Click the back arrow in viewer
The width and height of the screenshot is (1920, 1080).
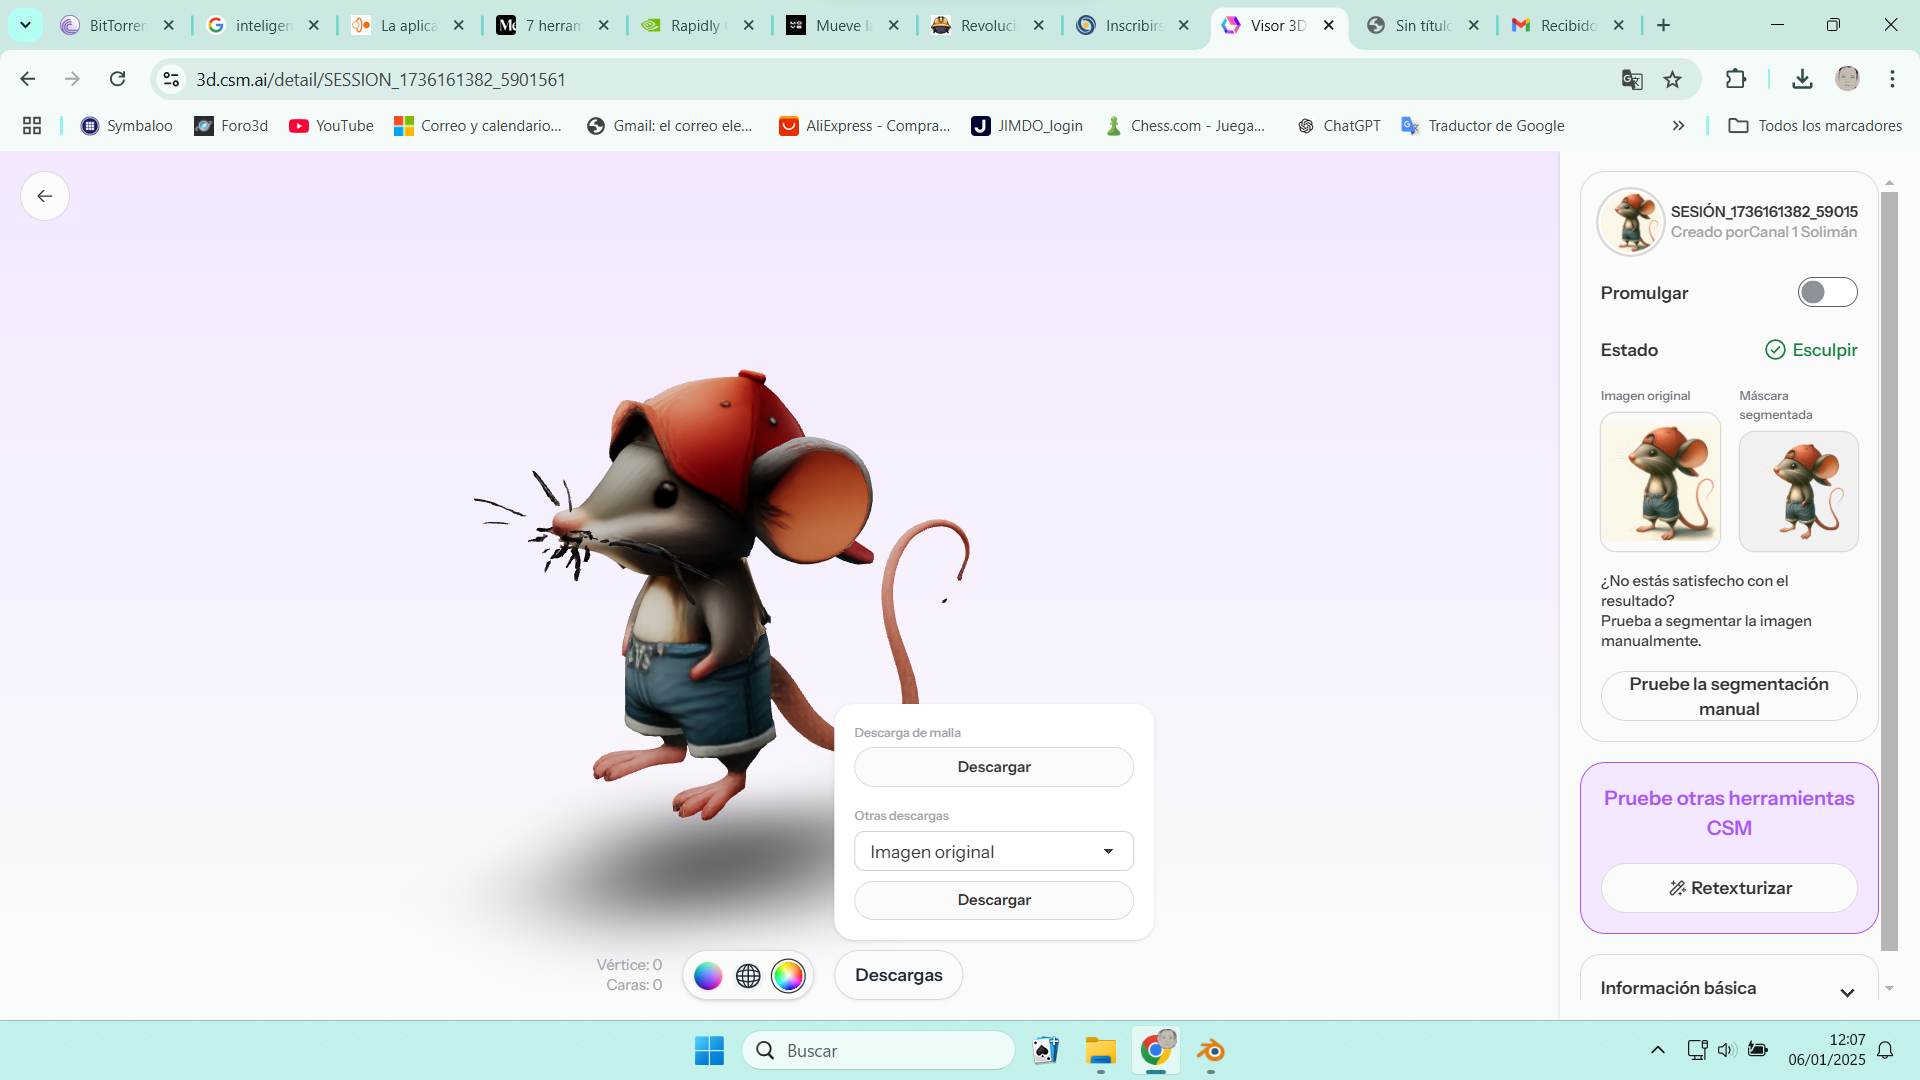pos(45,196)
